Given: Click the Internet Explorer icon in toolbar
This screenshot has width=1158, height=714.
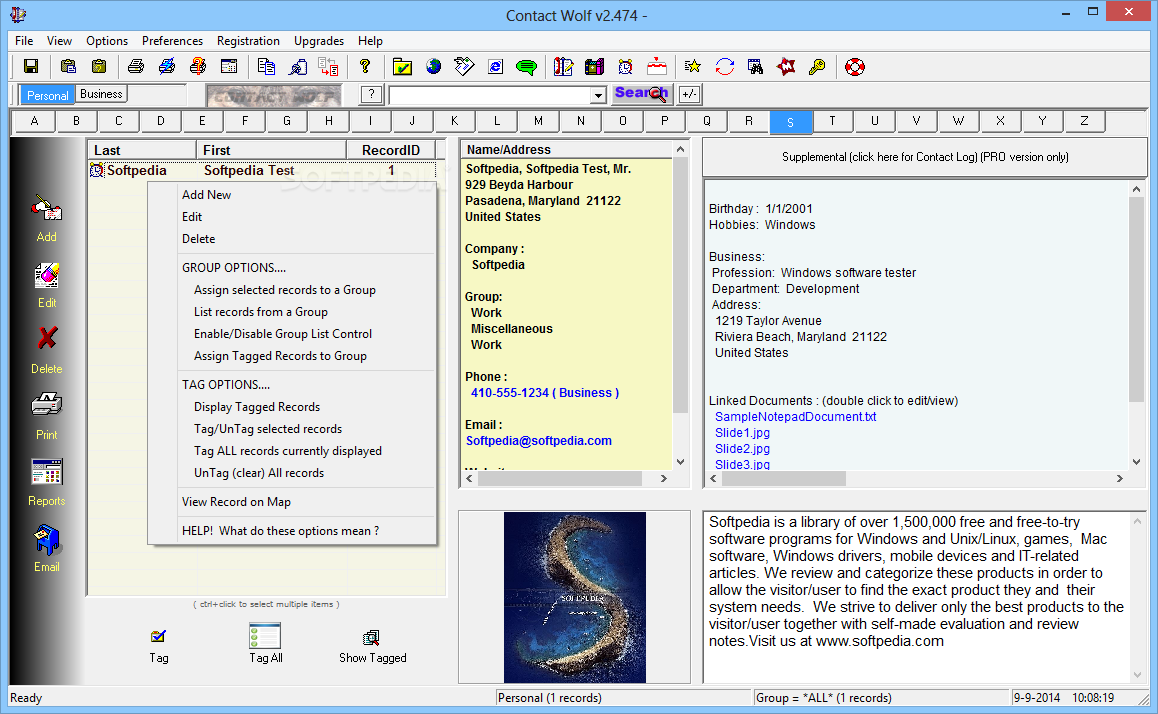Looking at the screenshot, I should 496,66.
